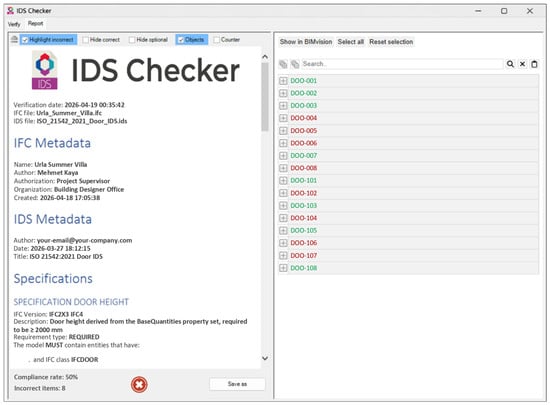The image size is (550, 405).
Task: Select the DOO-102 object label
Action: (x=303, y=193)
